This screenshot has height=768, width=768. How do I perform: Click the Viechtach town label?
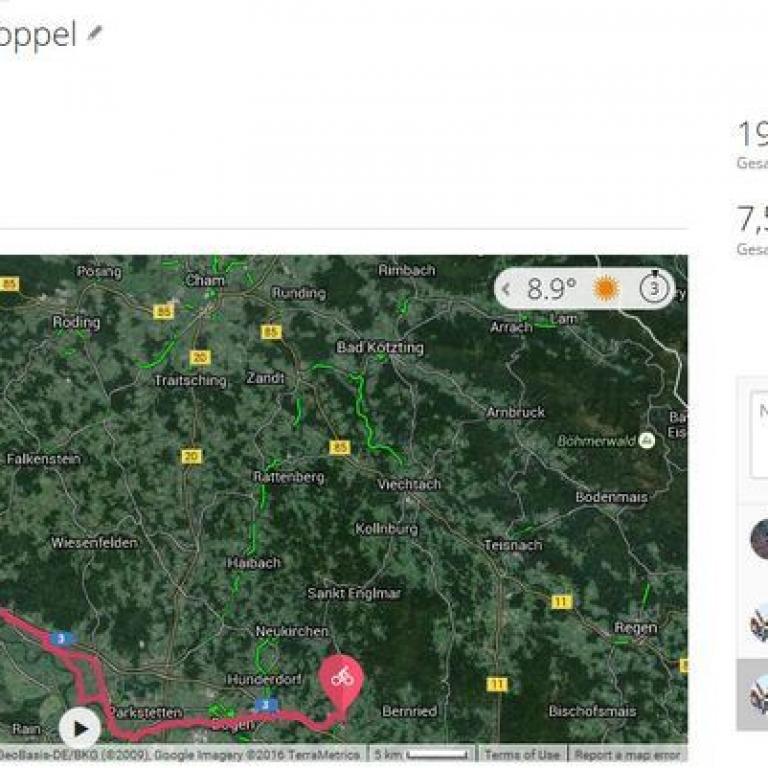409,484
